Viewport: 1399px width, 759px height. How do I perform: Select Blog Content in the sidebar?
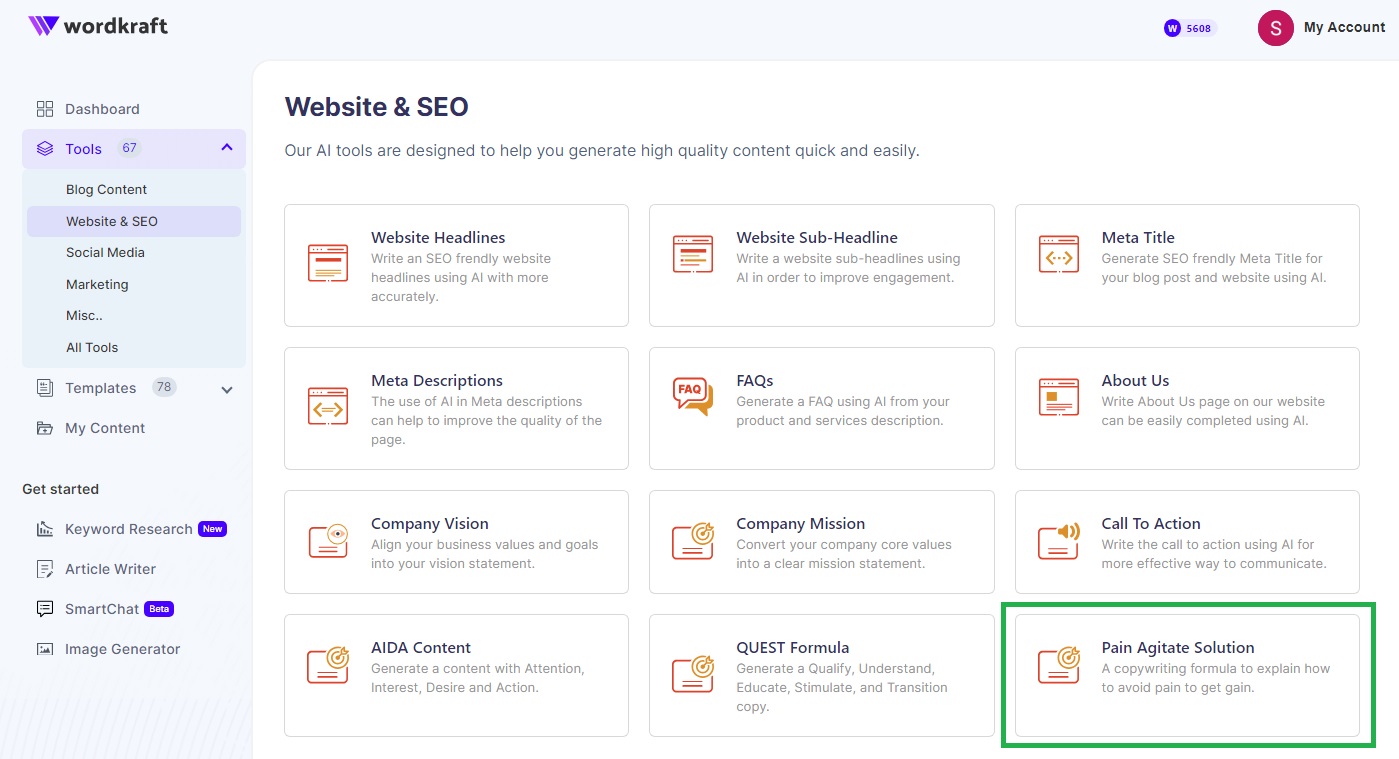[106, 190]
